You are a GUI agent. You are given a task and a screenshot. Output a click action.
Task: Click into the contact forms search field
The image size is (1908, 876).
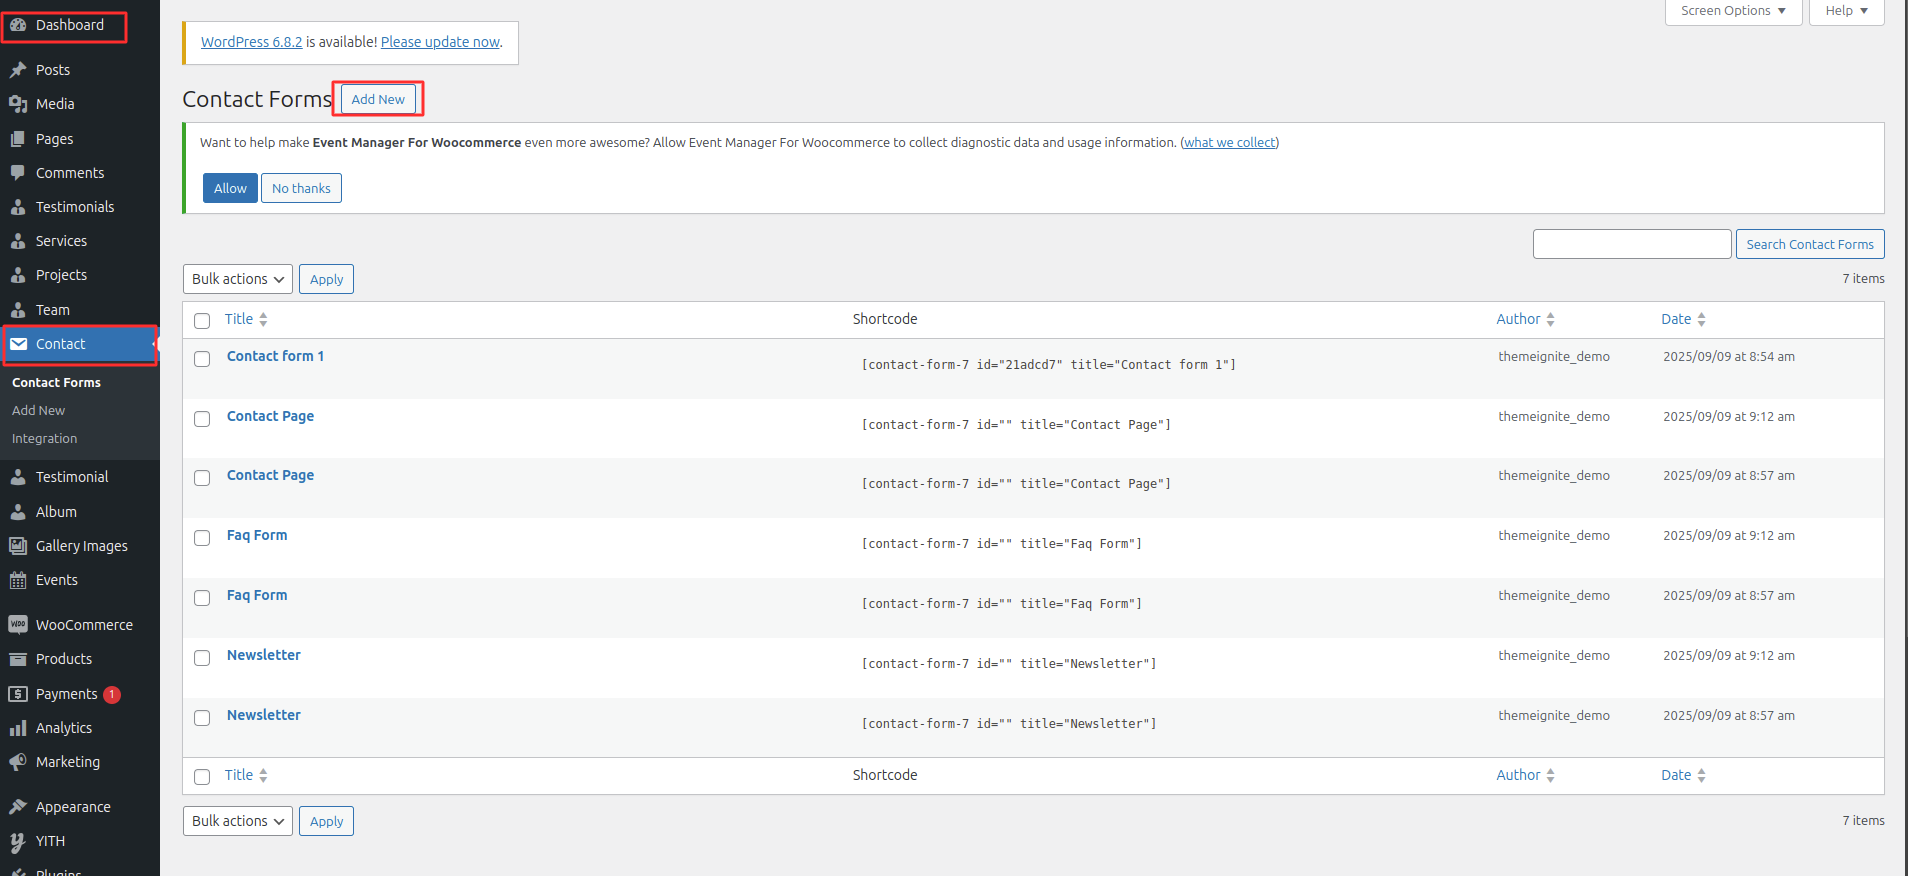pyautogui.click(x=1632, y=244)
